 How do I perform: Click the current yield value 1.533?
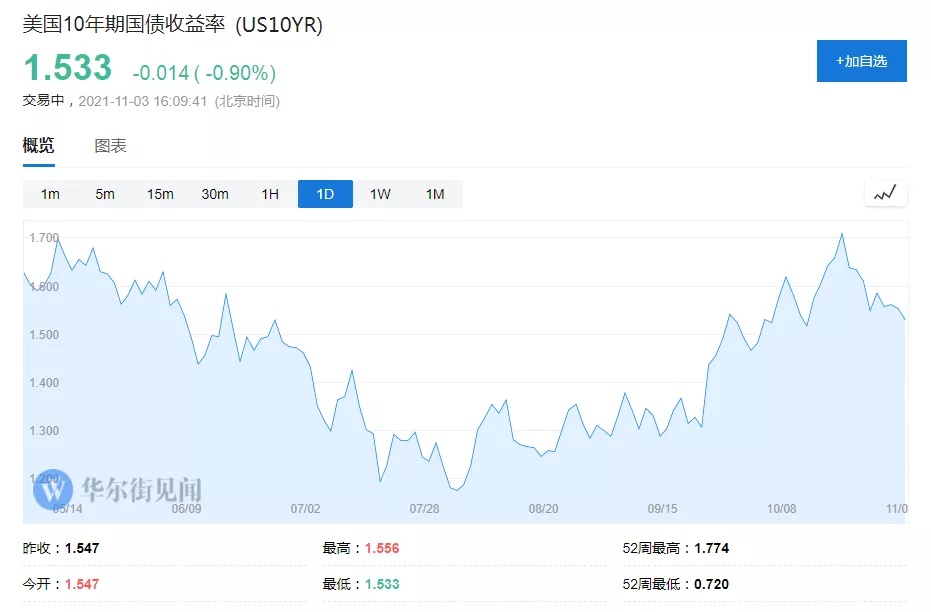click(68, 67)
